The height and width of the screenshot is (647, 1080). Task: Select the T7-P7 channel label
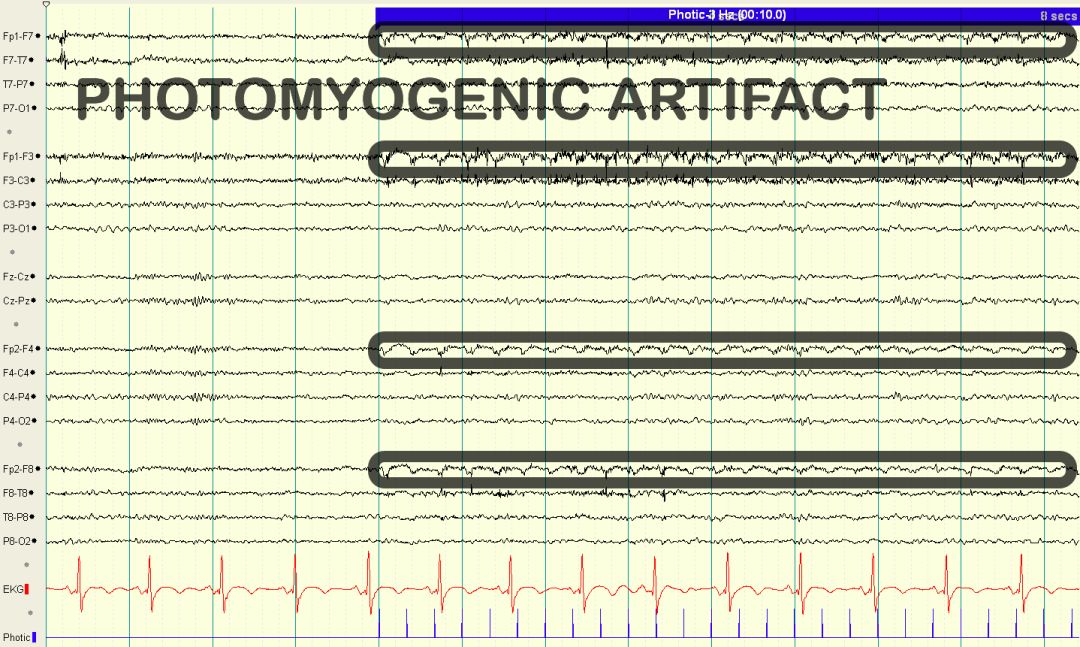15,84
